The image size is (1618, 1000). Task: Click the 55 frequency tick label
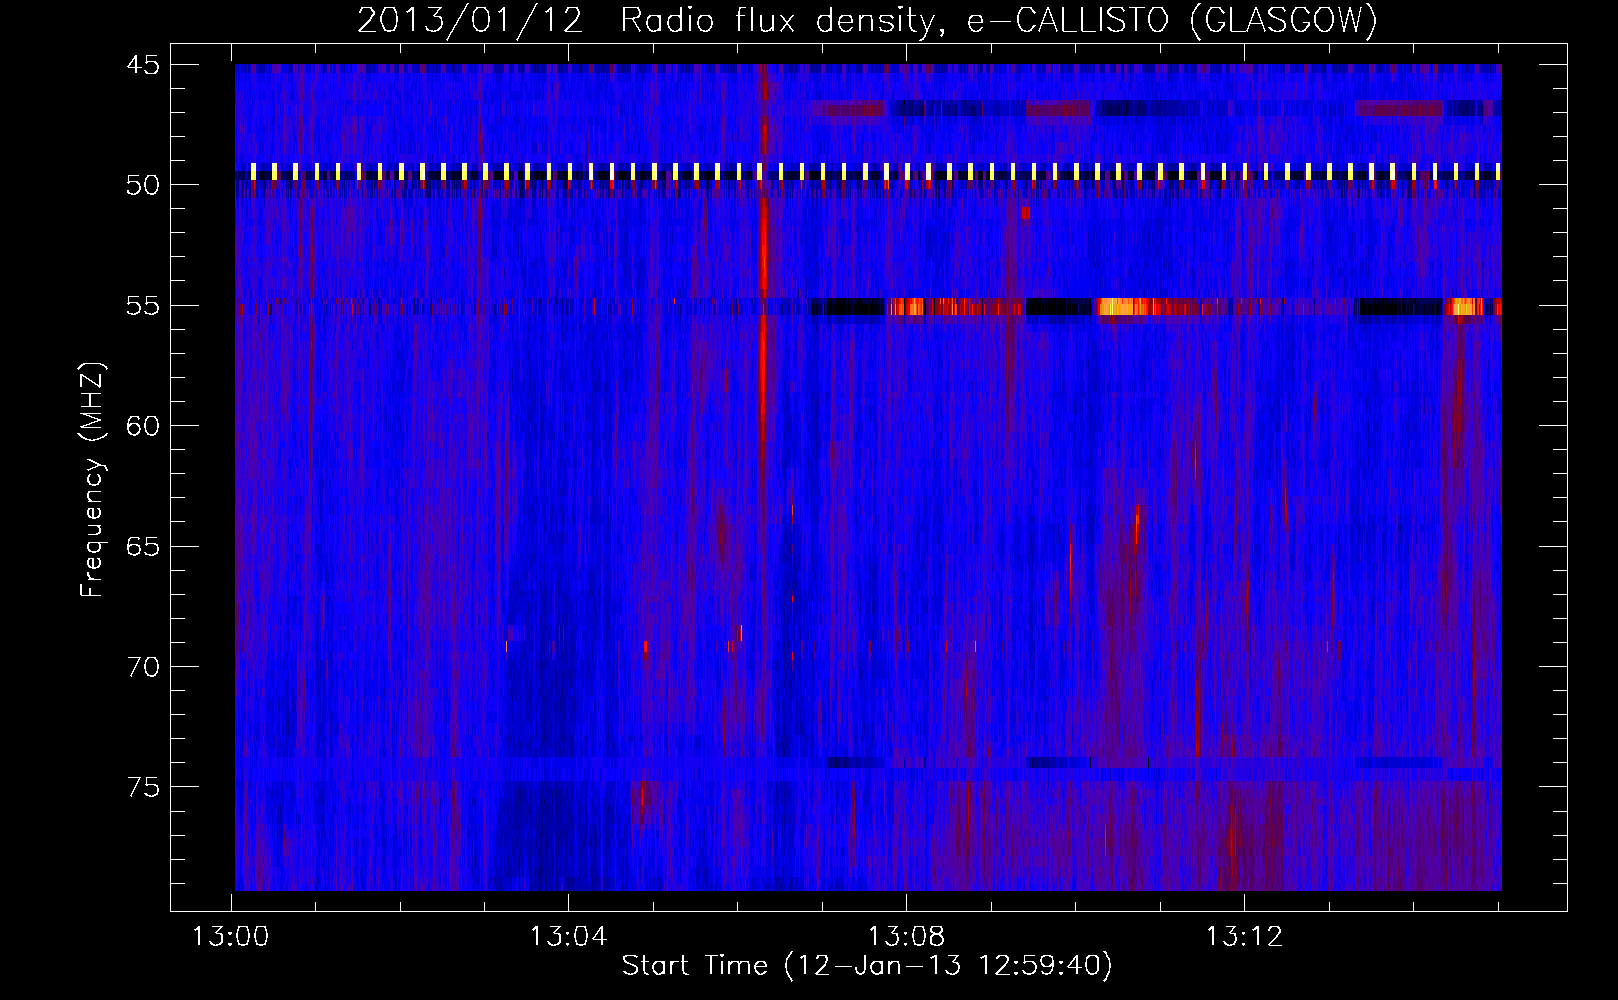pyautogui.click(x=143, y=306)
